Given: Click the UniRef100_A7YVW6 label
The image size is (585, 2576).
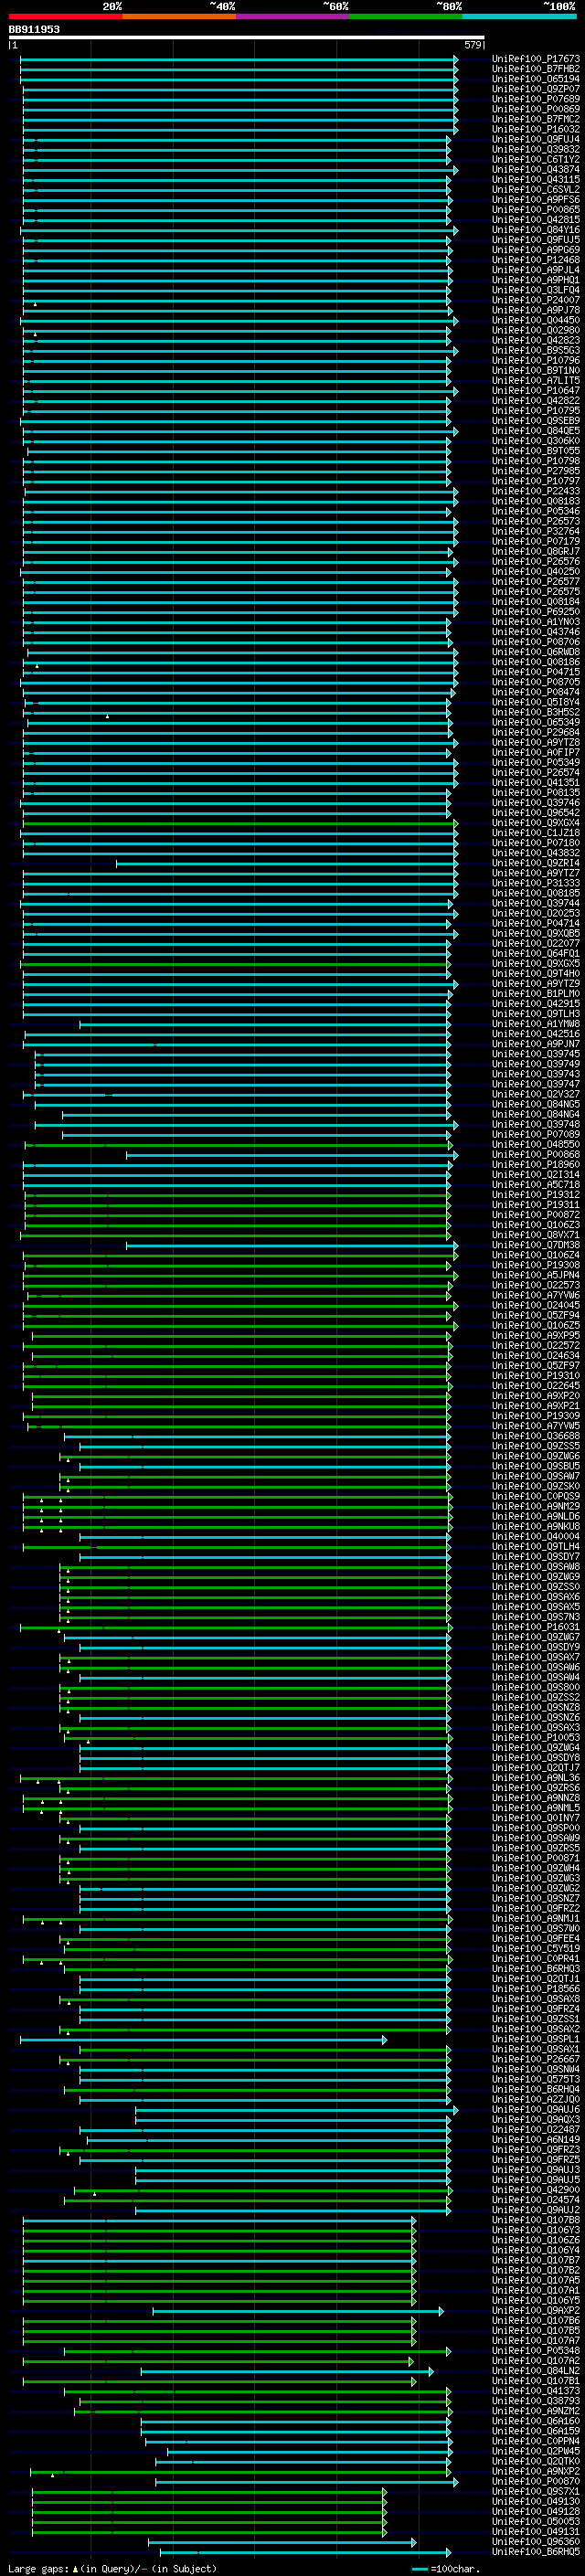Looking at the screenshot, I should 535,1296.
